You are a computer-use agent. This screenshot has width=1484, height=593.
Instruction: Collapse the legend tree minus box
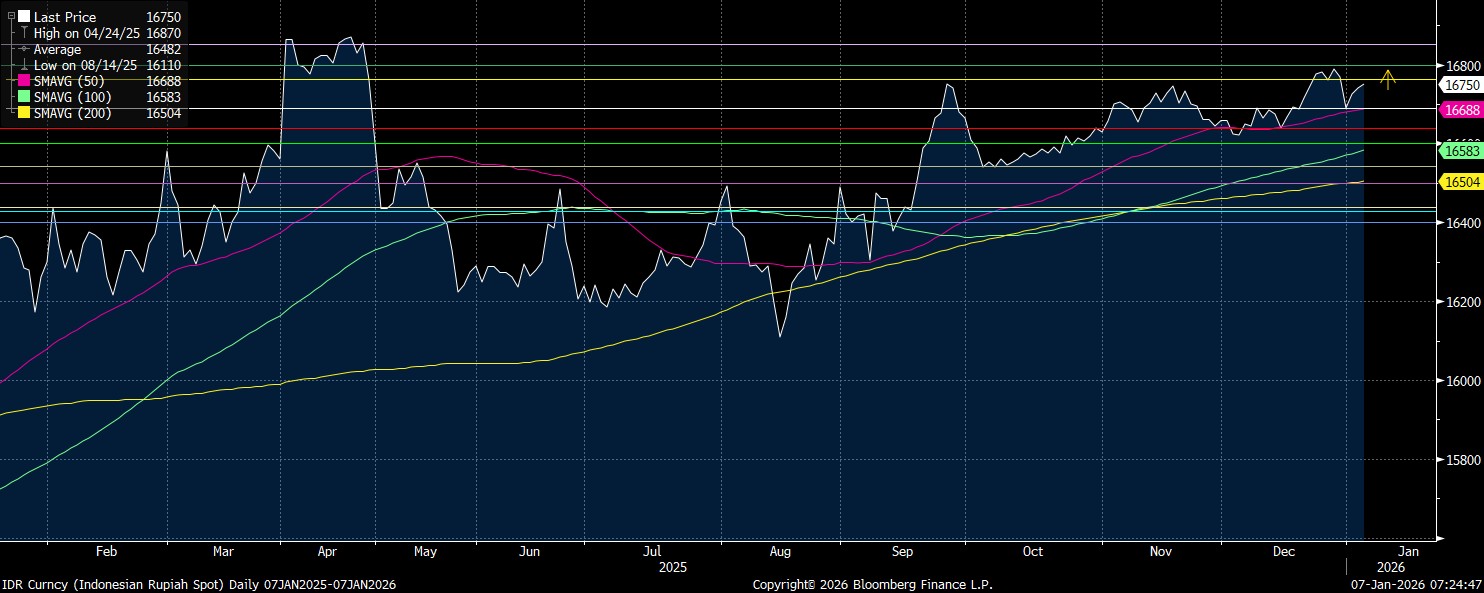point(11,17)
